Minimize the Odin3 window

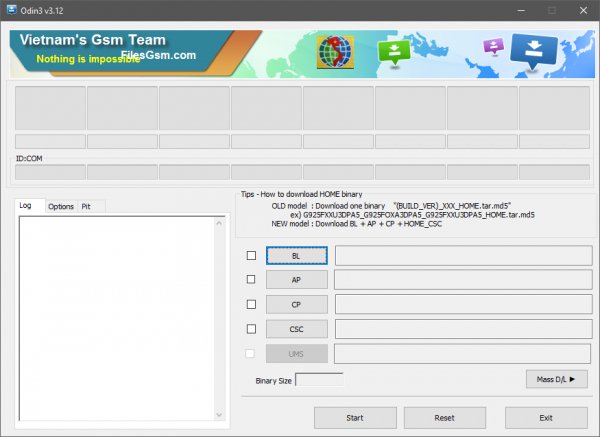[521, 10]
